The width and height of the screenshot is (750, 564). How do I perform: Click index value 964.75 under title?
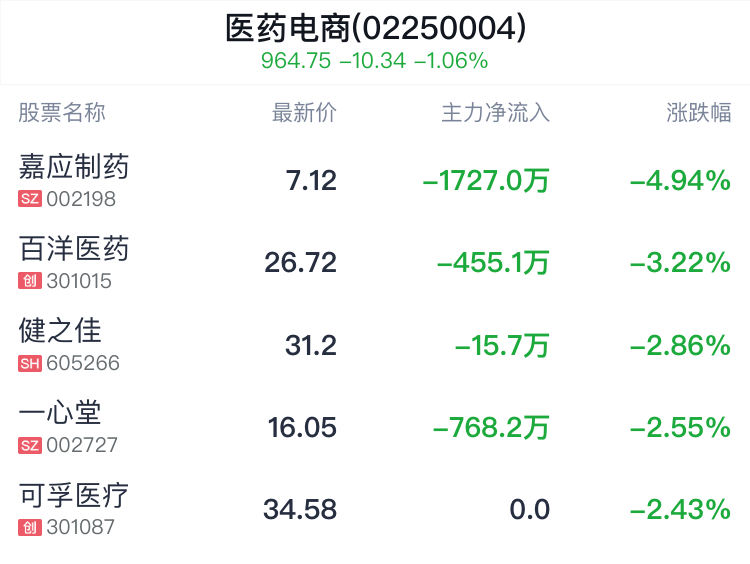(x=296, y=61)
